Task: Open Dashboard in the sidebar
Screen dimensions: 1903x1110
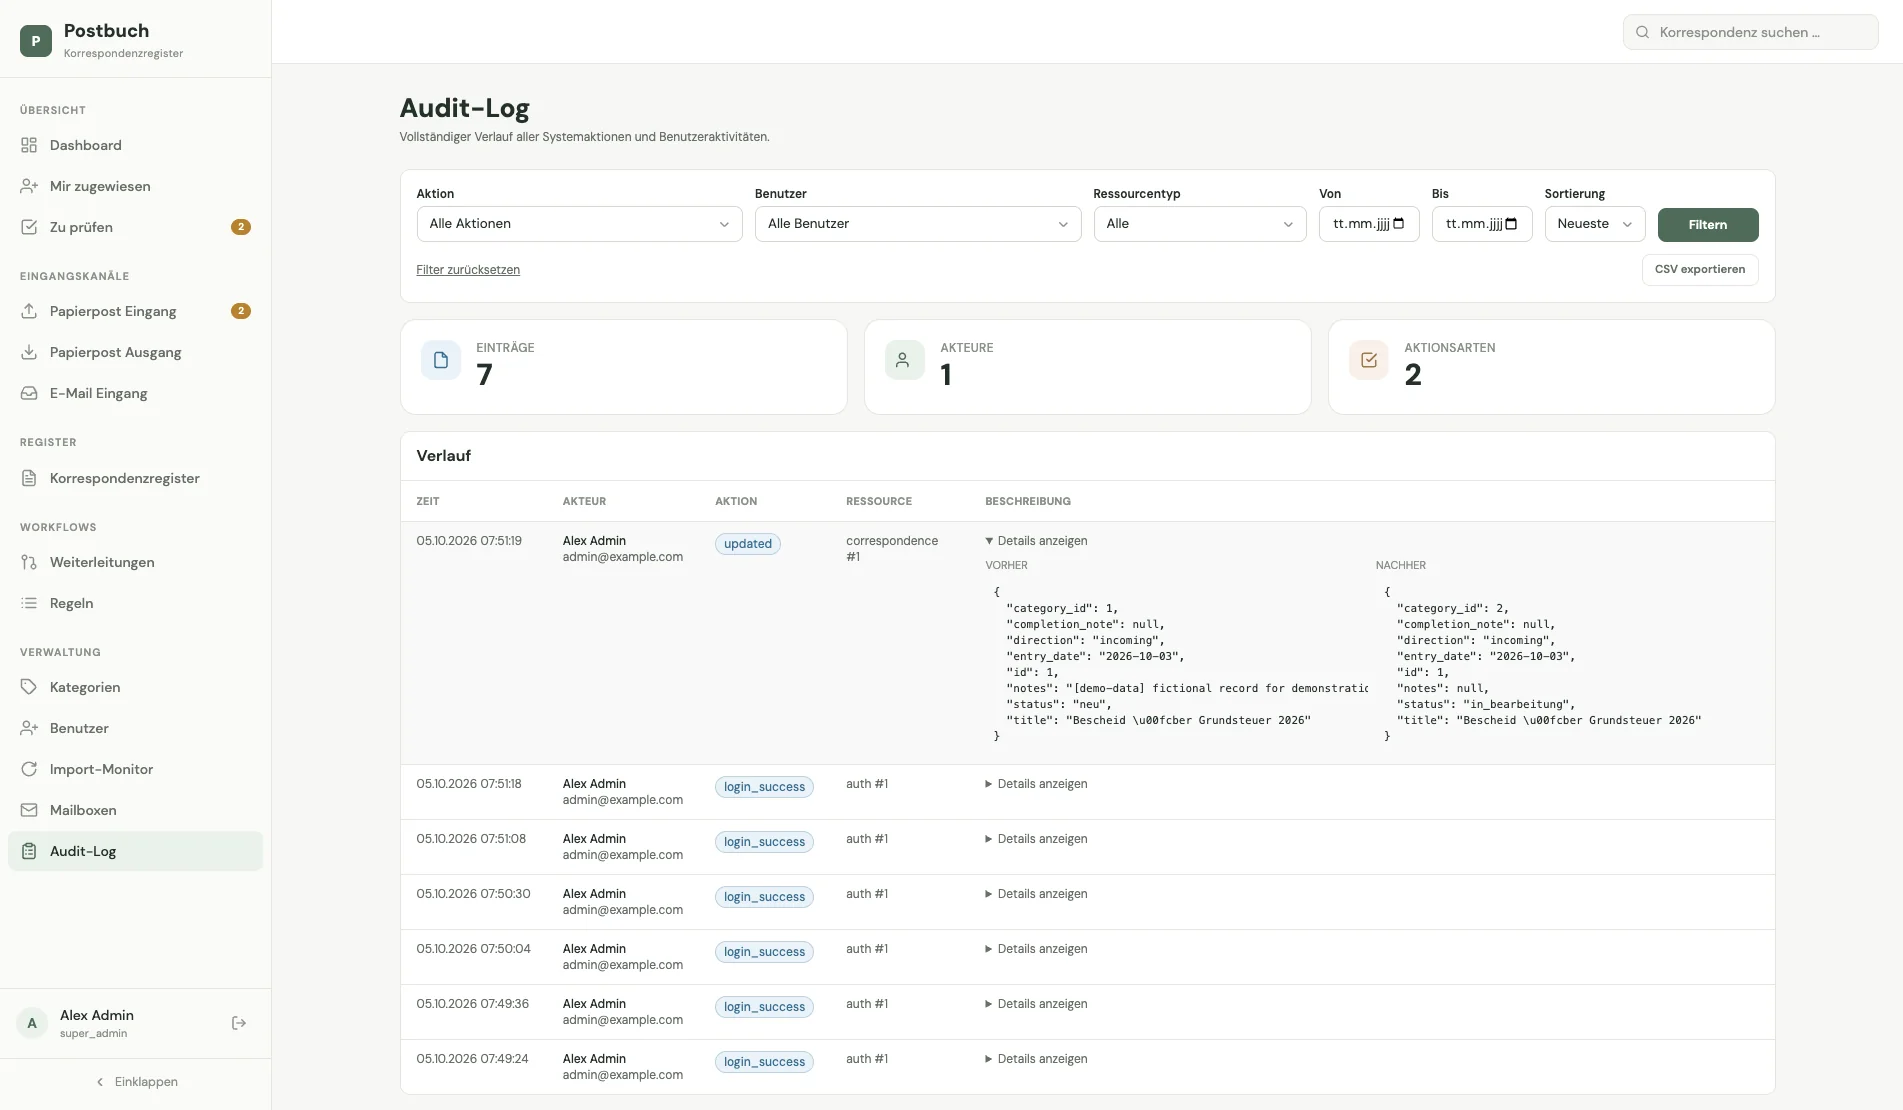Action: [135, 145]
